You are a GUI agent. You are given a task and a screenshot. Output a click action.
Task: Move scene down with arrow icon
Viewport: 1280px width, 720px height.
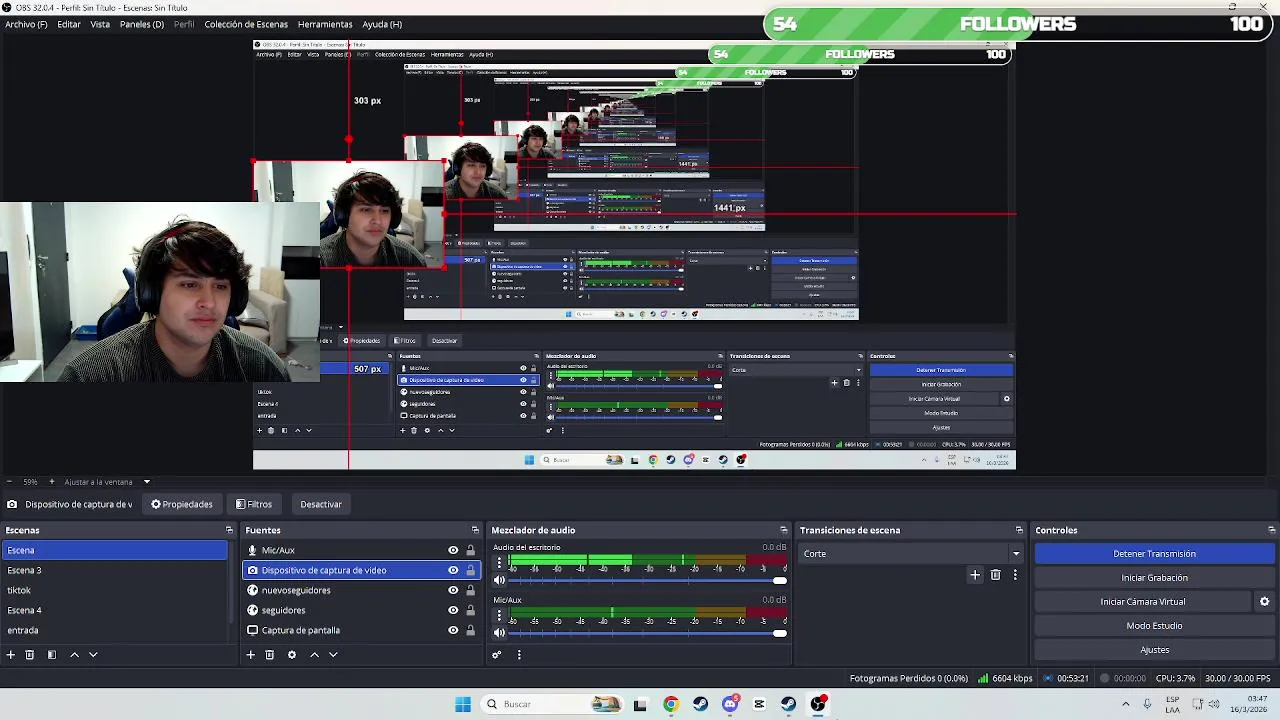pos(93,654)
